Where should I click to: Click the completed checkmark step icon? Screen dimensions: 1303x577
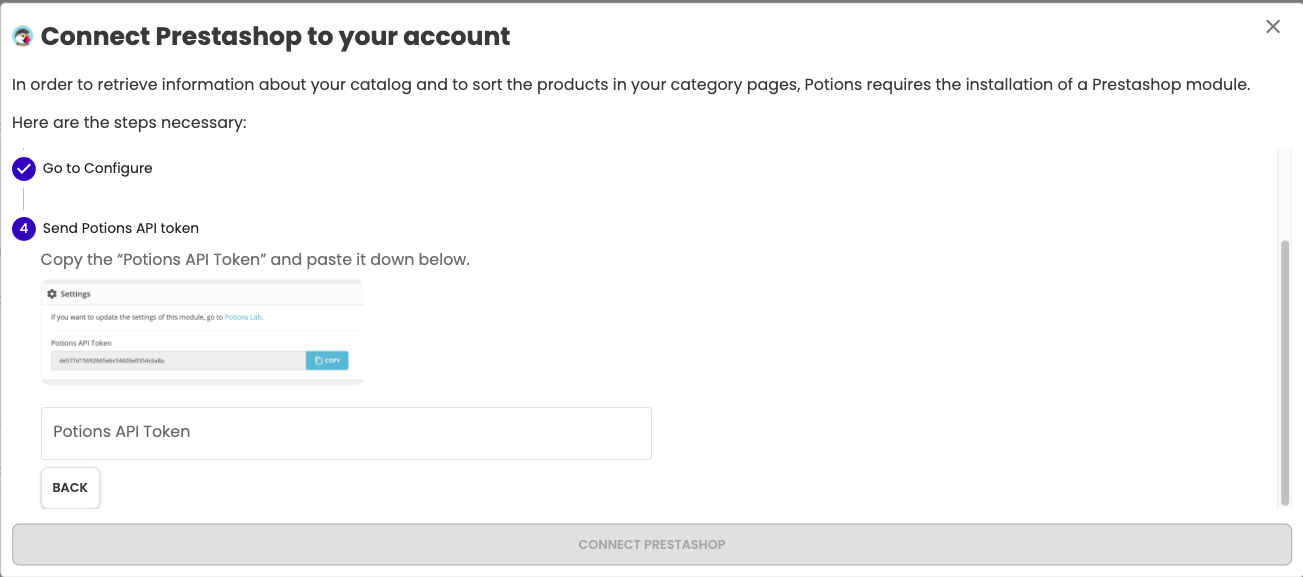[24, 168]
